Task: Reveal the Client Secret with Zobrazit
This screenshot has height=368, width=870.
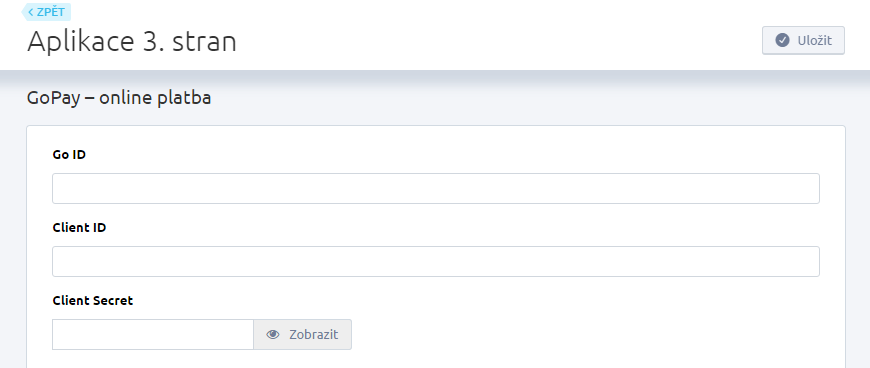Action: coord(302,335)
